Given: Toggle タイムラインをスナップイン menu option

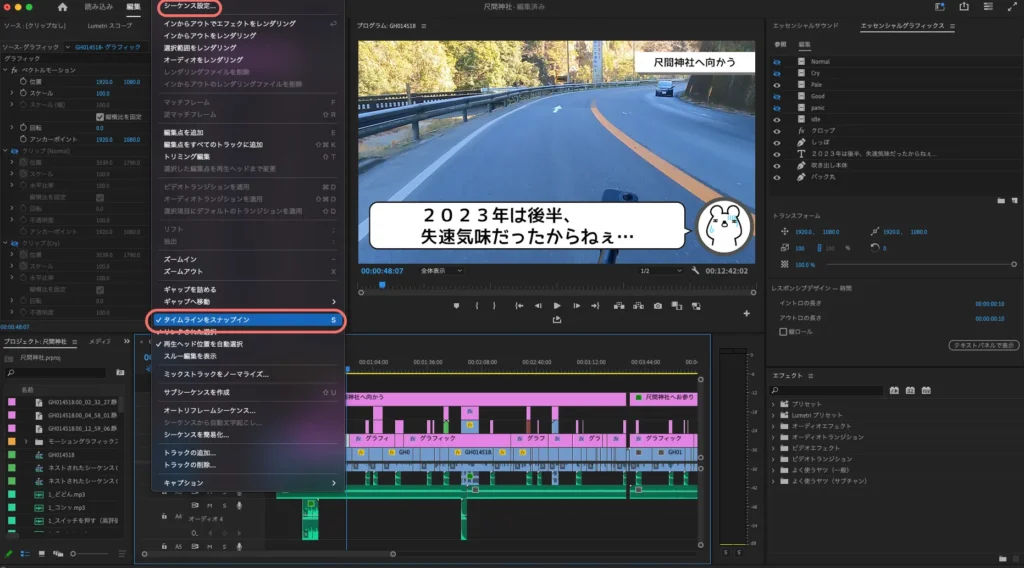Looking at the screenshot, I should click(248, 320).
